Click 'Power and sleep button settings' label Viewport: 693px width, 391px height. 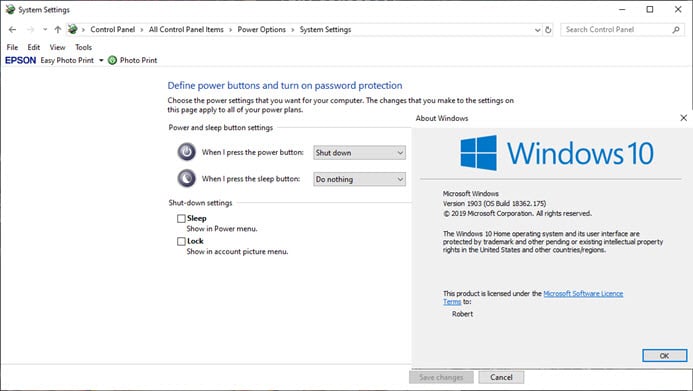coord(221,128)
